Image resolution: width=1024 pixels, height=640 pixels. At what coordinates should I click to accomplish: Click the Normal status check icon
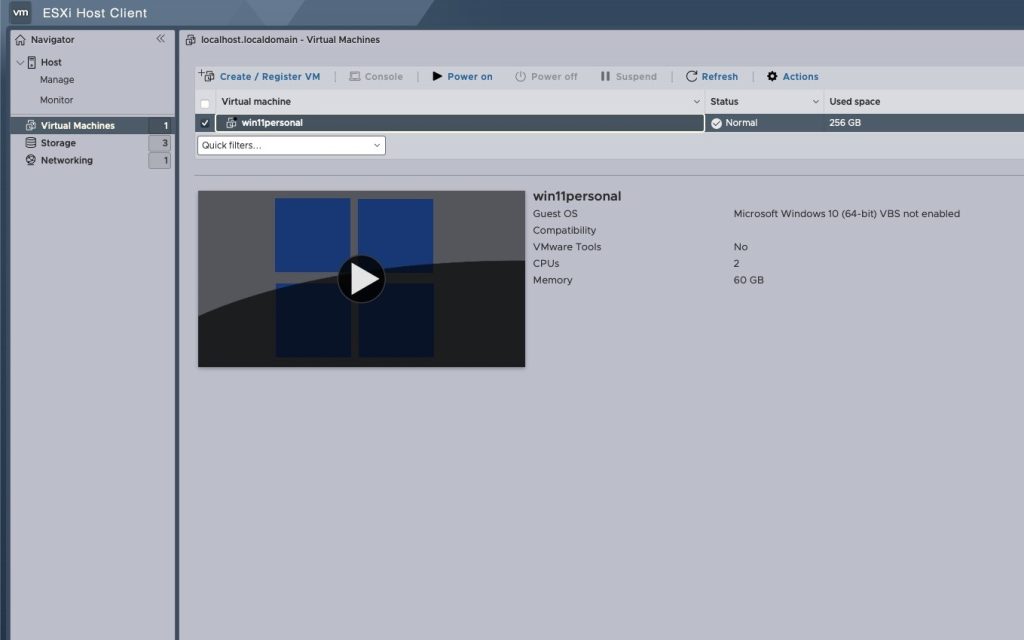[x=716, y=123]
